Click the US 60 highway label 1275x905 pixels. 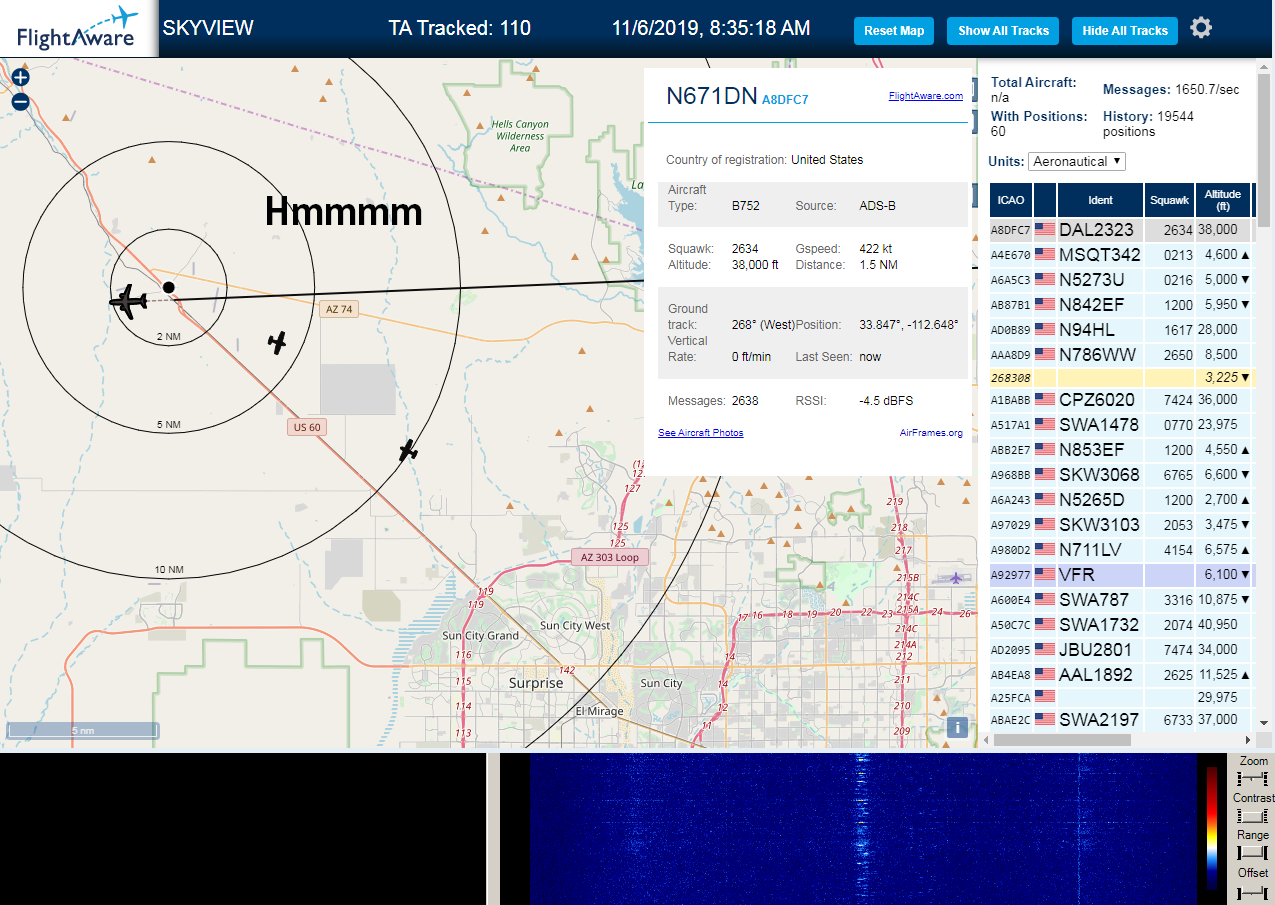pyautogui.click(x=306, y=427)
